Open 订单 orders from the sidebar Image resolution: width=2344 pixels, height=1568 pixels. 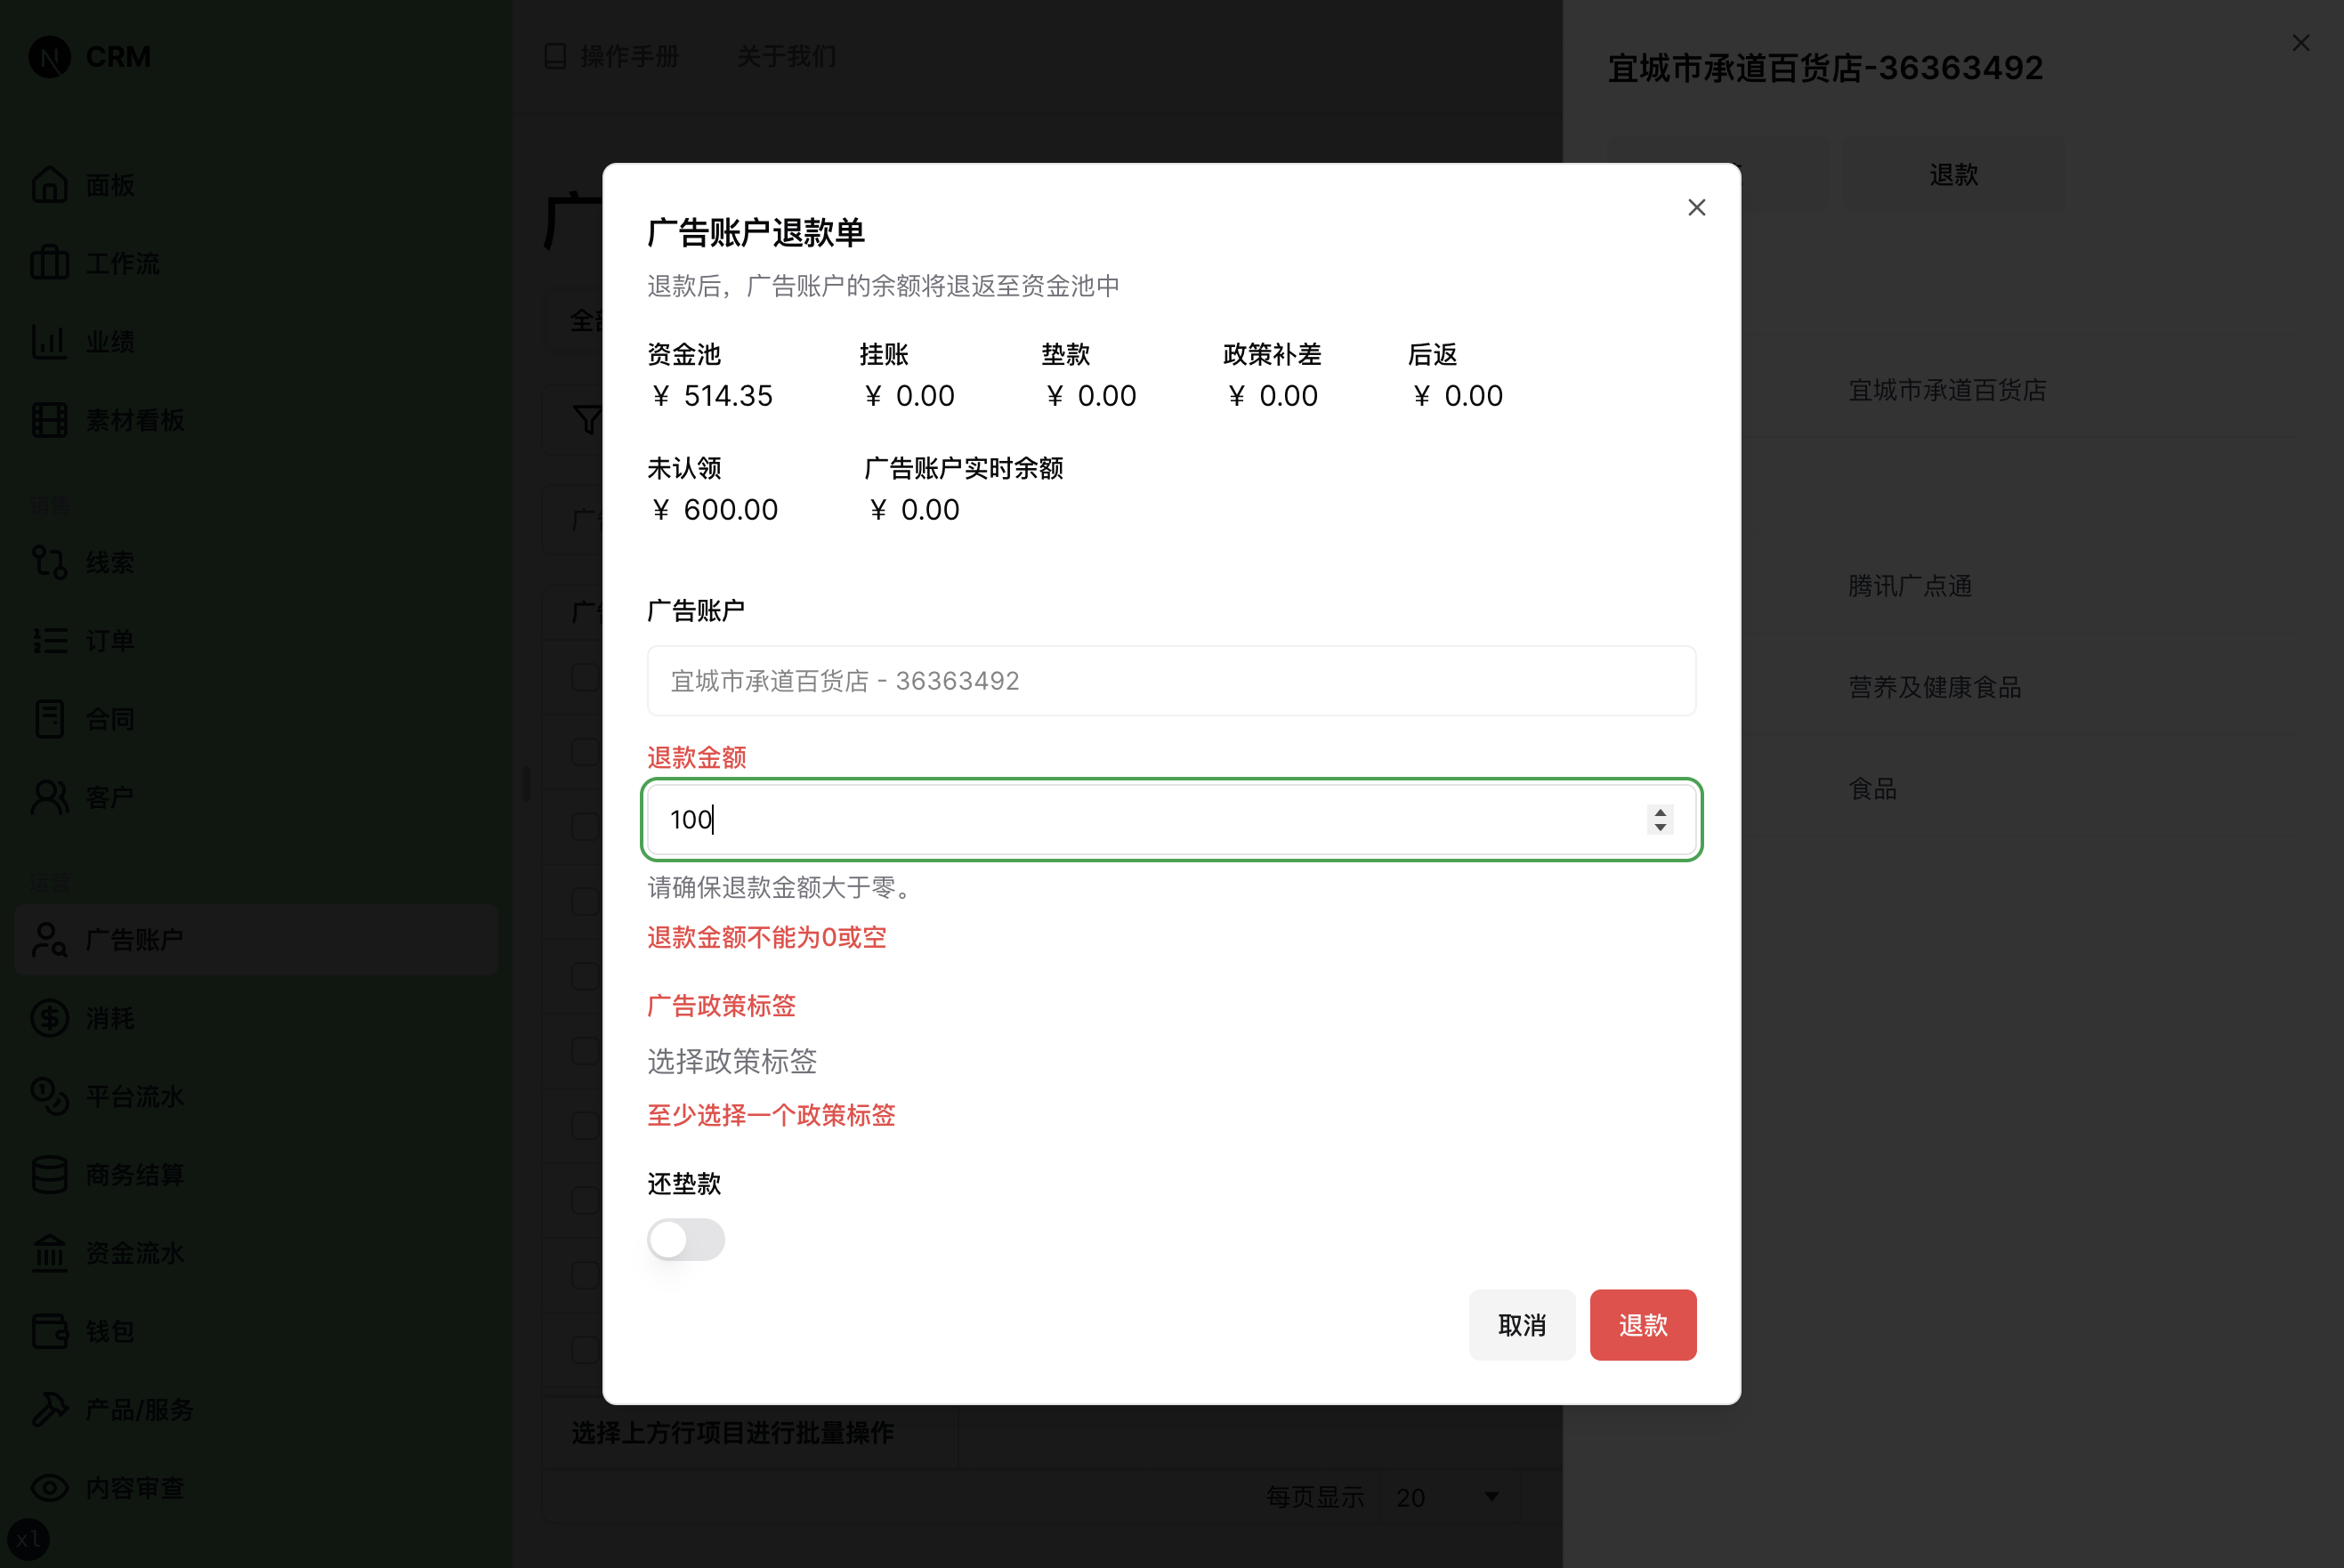[x=109, y=640]
